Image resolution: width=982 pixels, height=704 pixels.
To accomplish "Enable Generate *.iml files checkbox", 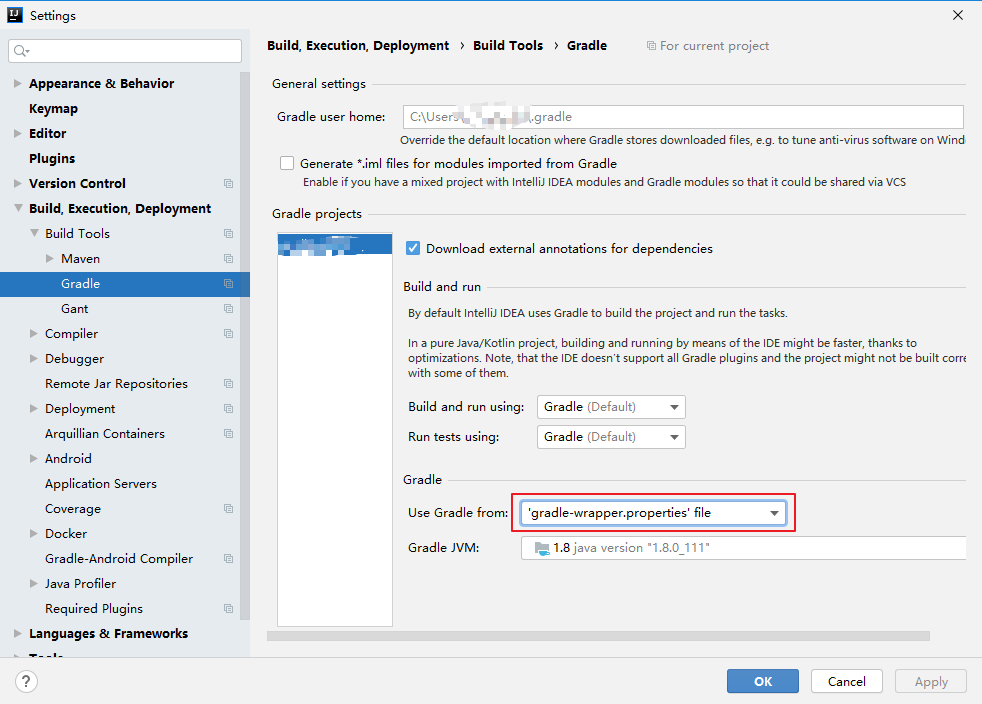I will pos(287,163).
